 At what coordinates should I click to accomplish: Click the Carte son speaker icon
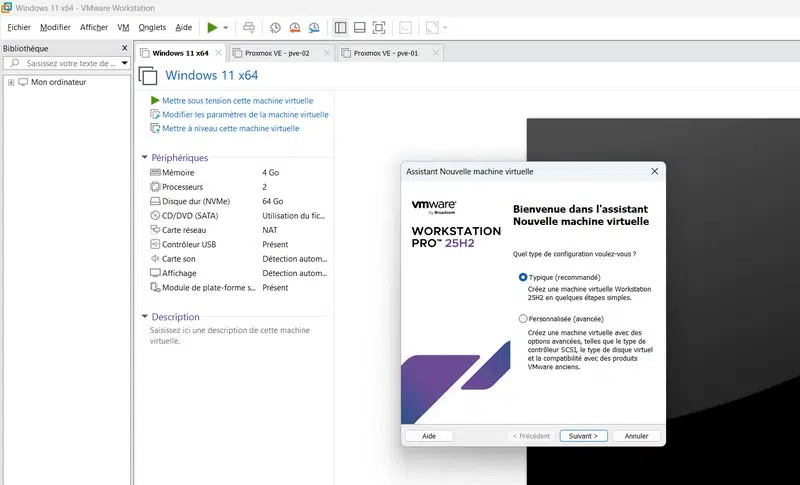(155, 259)
